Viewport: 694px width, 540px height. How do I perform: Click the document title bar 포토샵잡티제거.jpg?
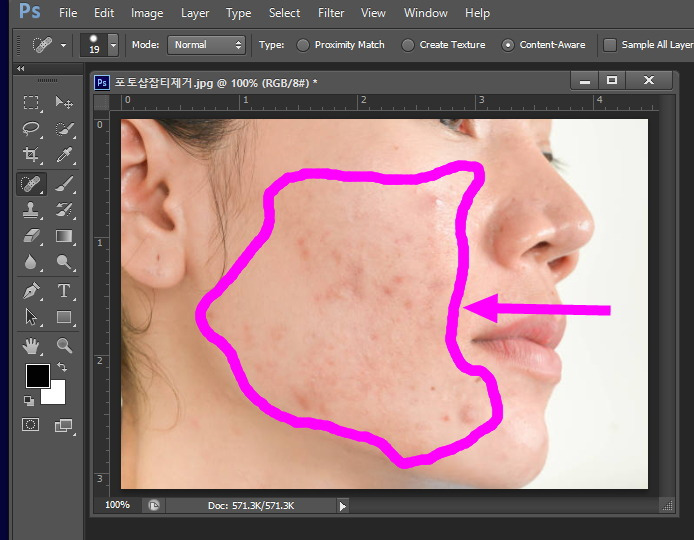(216, 83)
